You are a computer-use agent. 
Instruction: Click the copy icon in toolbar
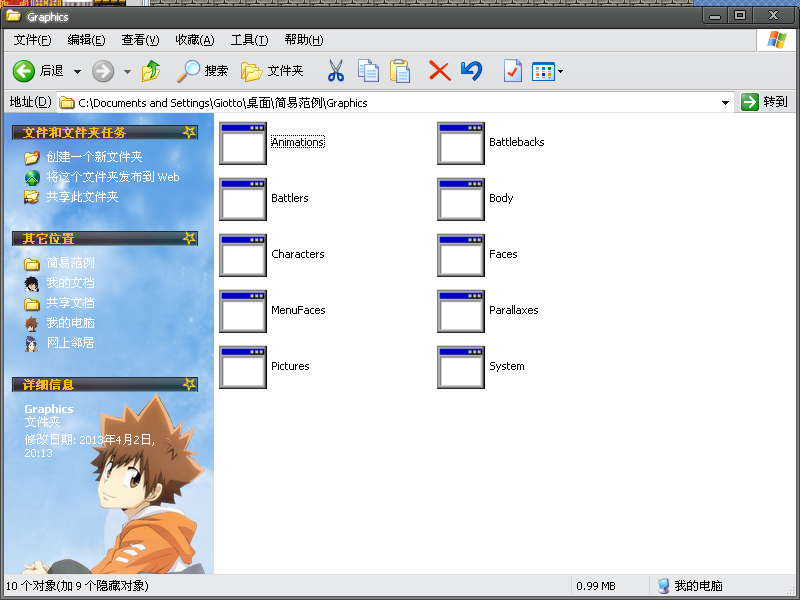[x=368, y=71]
